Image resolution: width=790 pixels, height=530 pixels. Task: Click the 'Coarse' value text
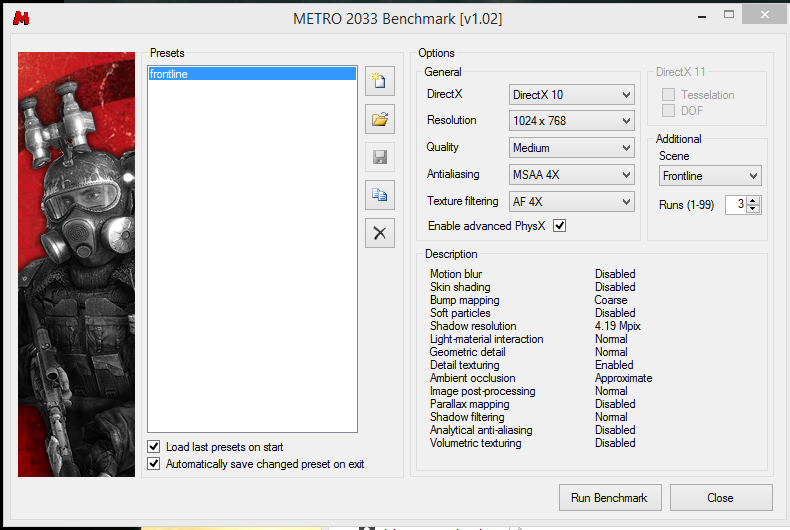point(611,300)
